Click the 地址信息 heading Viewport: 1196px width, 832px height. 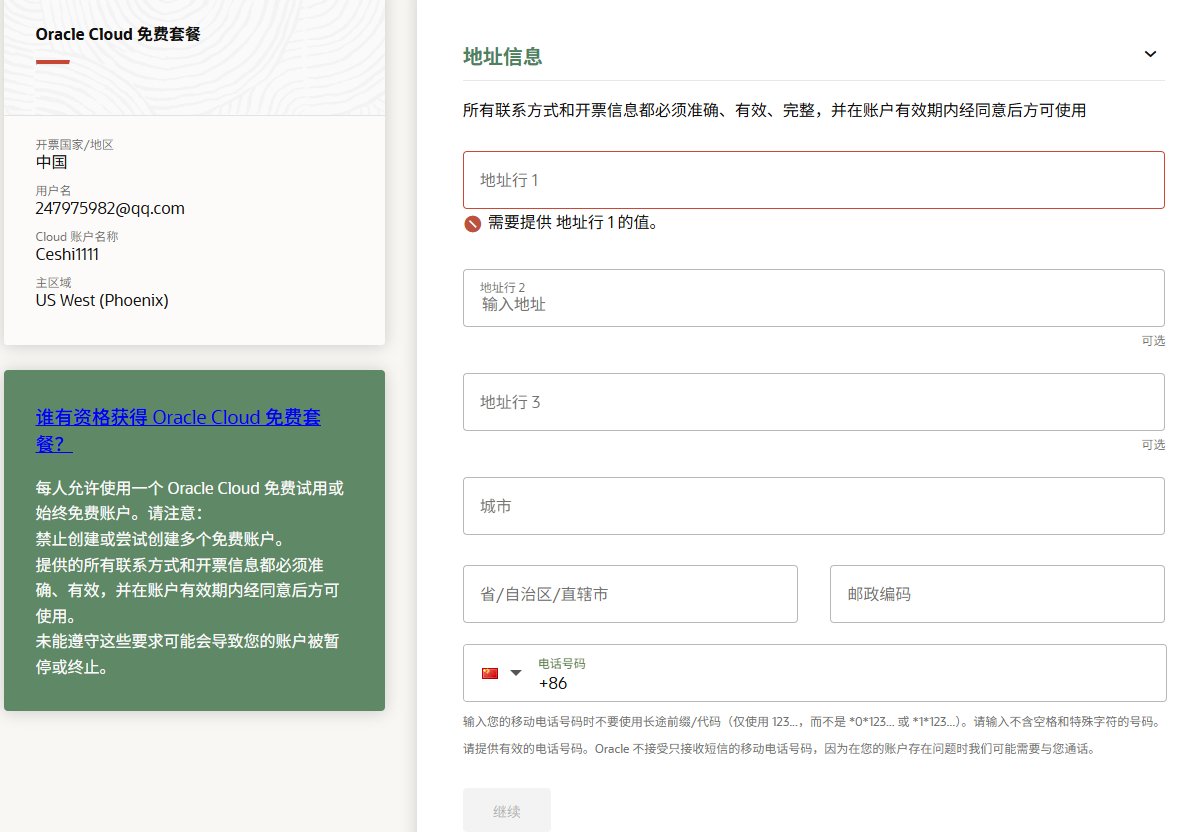click(x=502, y=56)
